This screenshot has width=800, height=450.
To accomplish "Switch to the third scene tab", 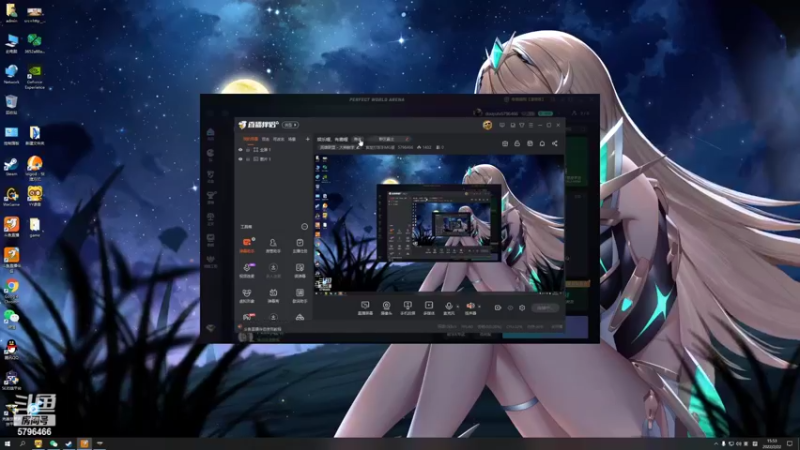I will pos(279,139).
